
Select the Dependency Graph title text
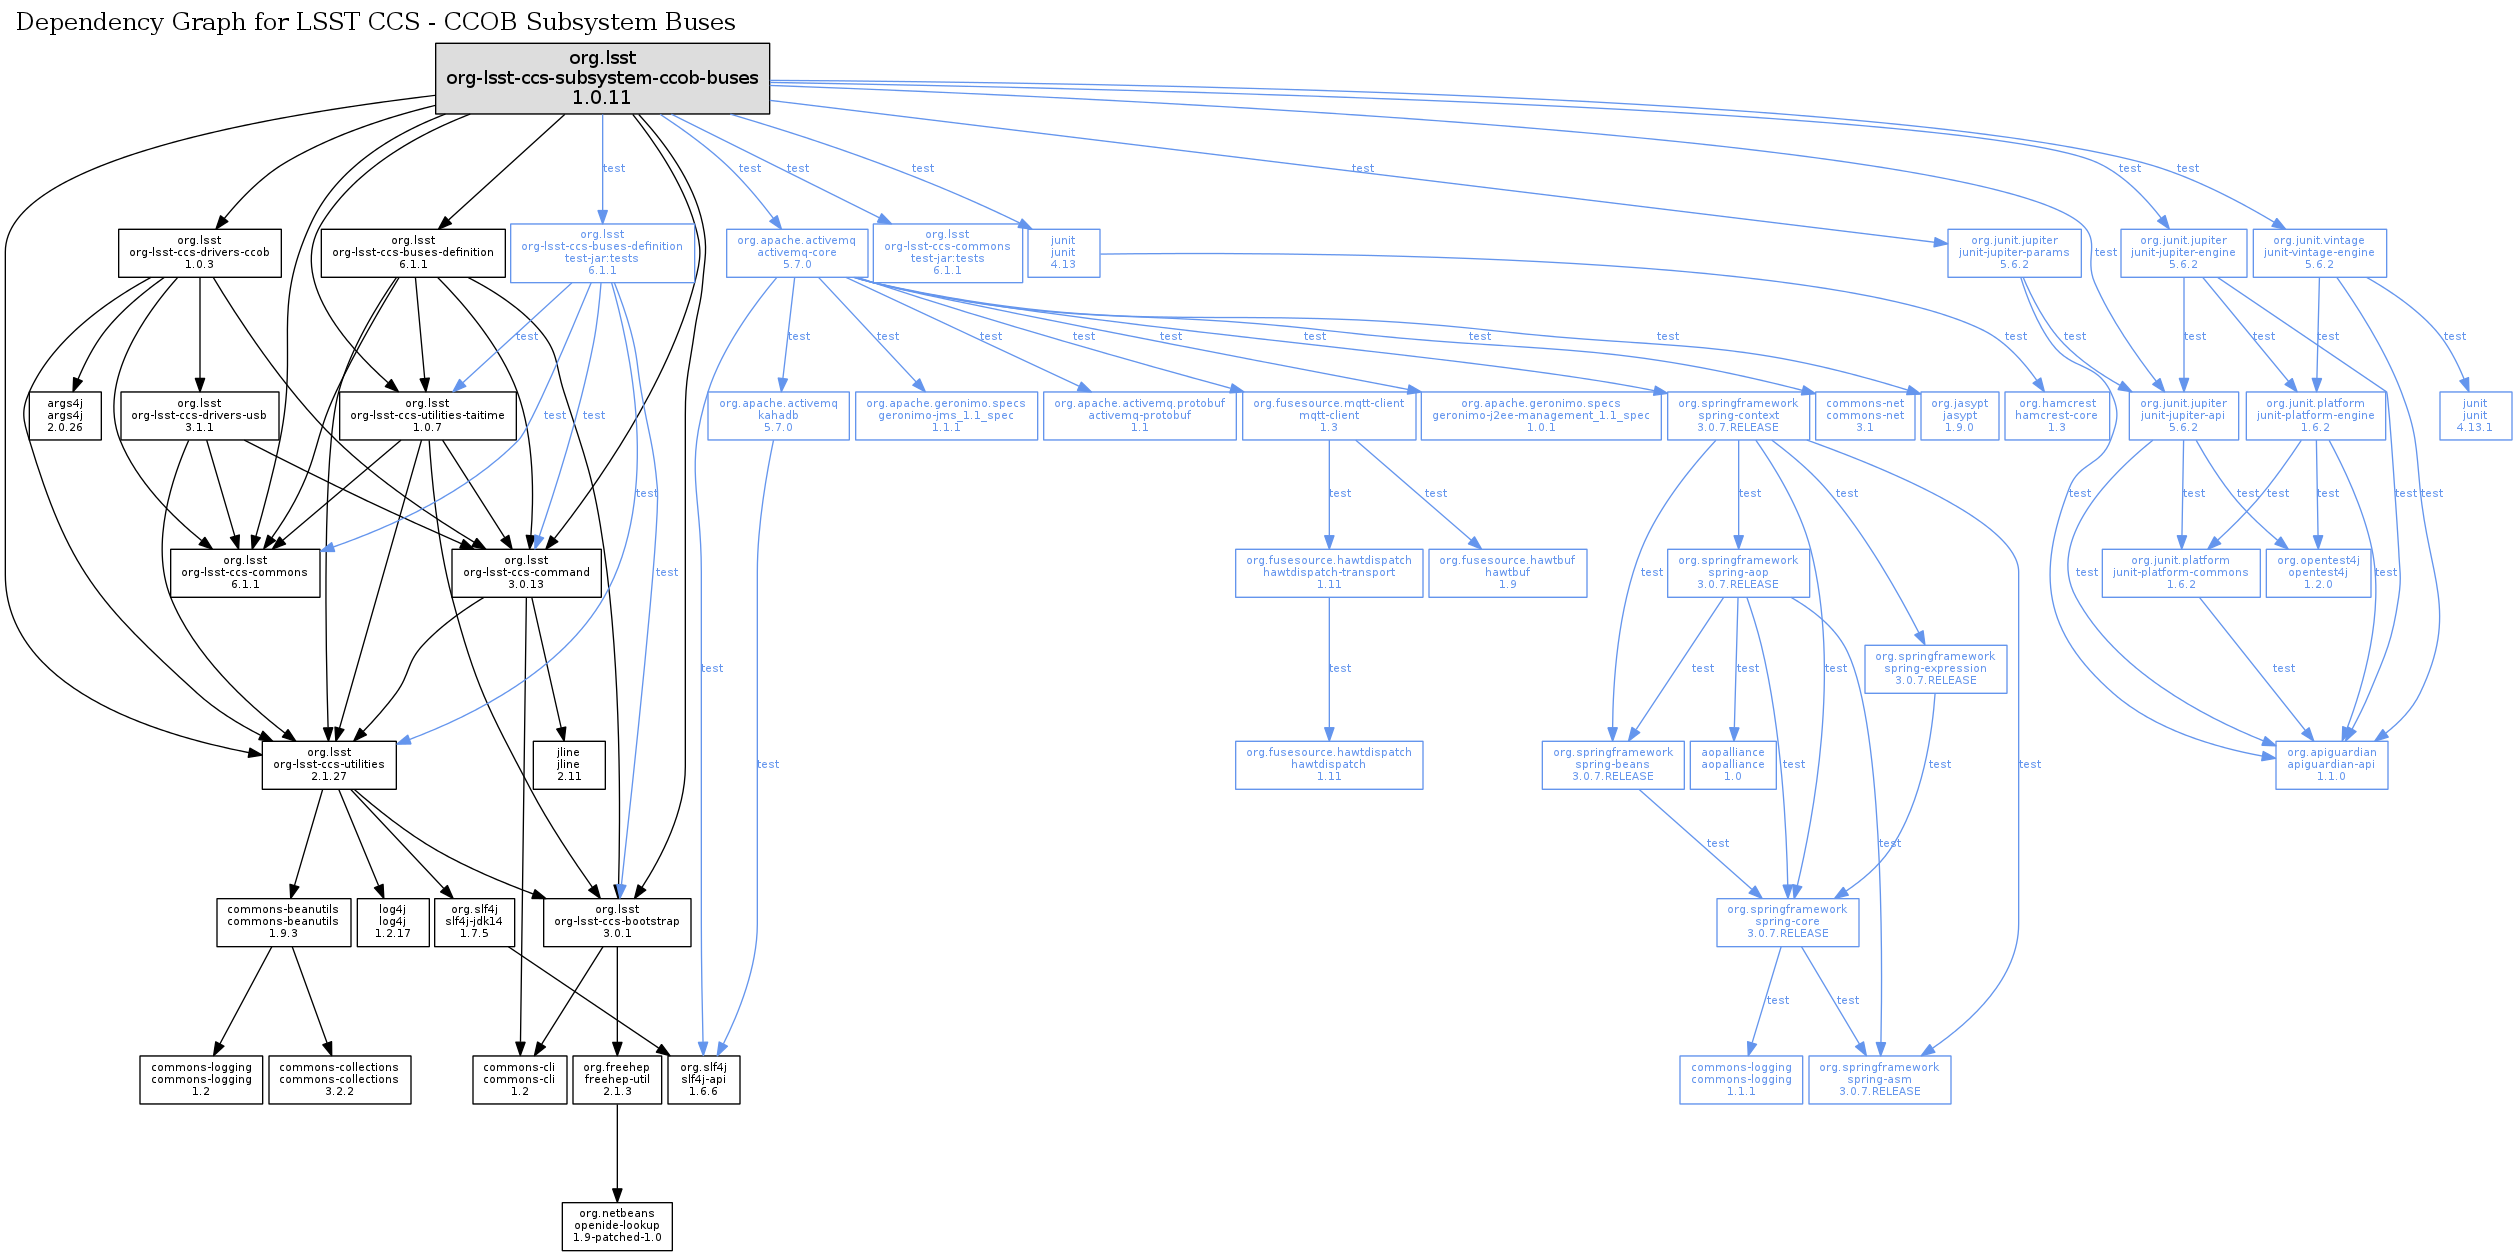375,22
